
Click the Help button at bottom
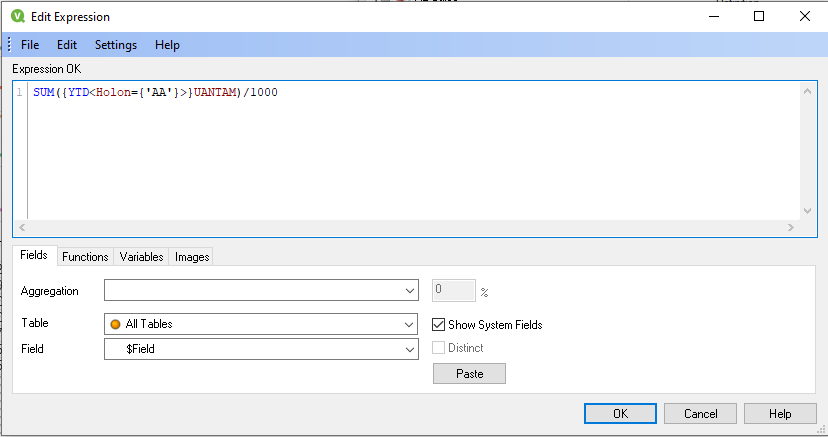pyautogui.click(x=780, y=414)
